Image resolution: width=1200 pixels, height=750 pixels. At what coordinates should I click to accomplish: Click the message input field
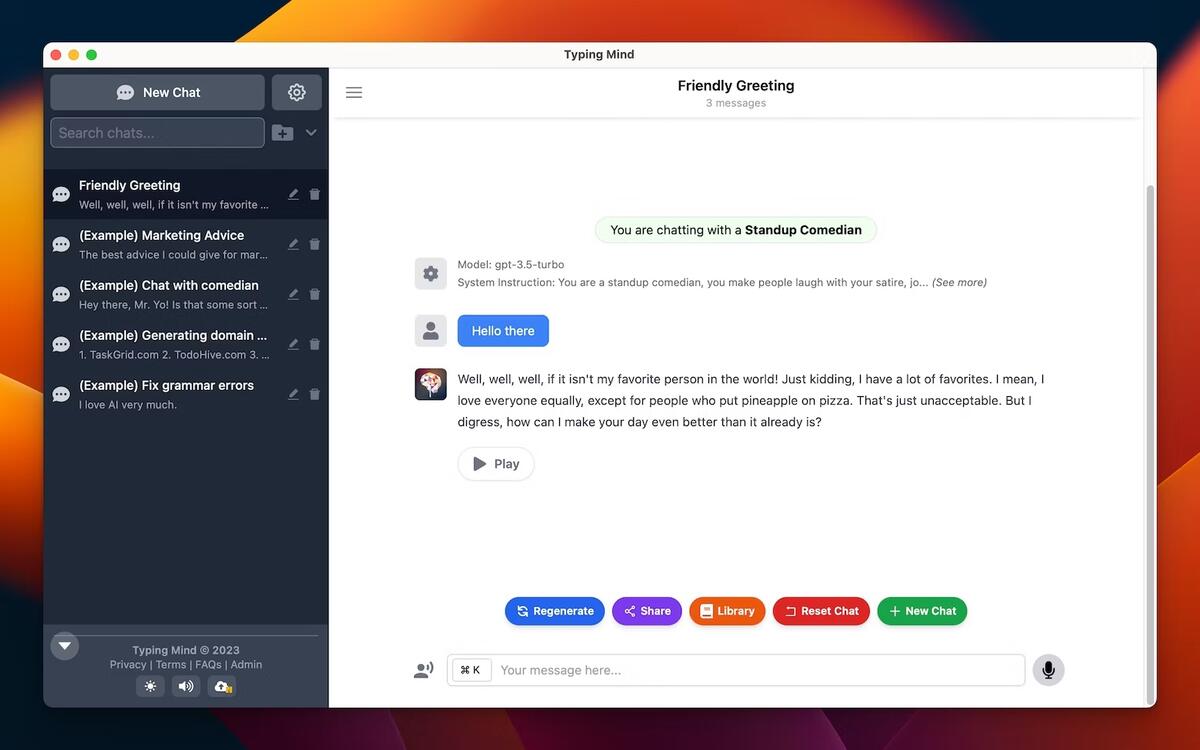point(736,670)
